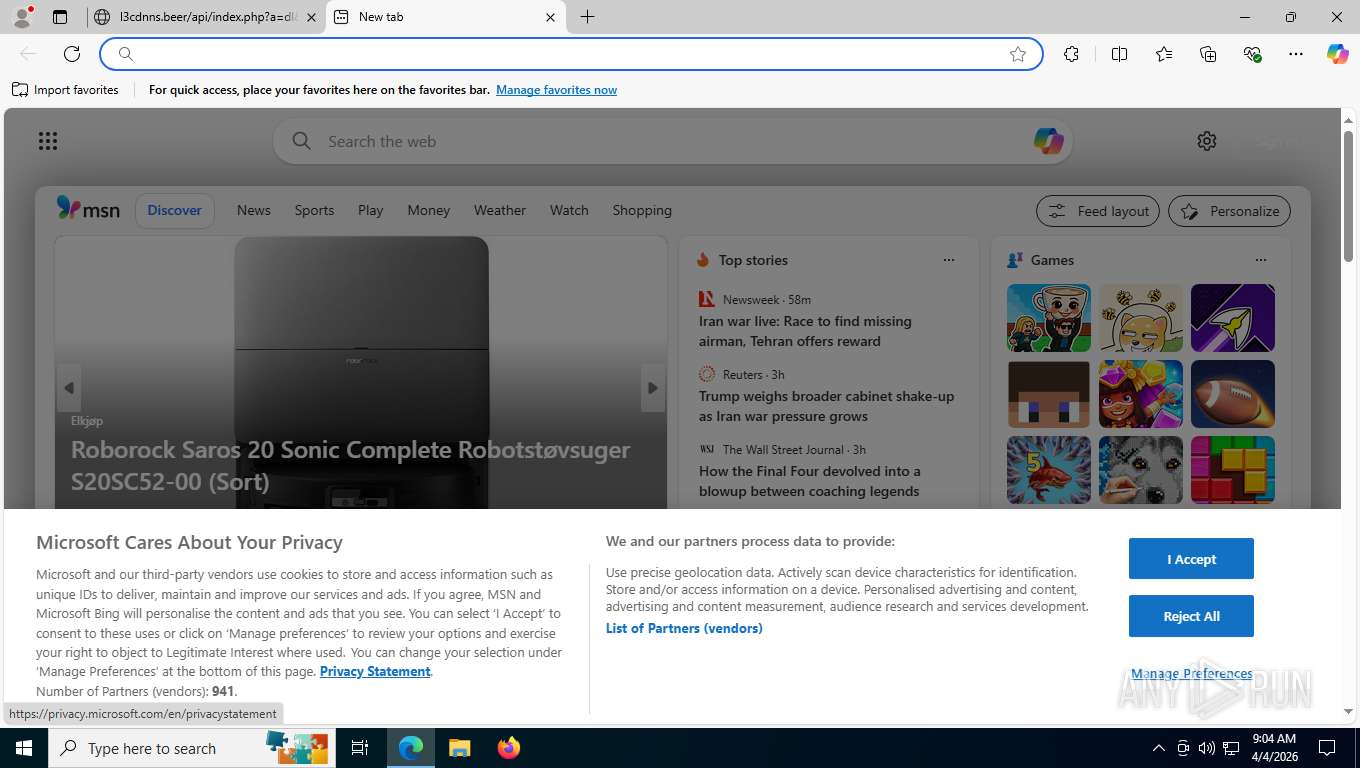
Task: Click Reject All on privacy banner
Action: [x=1191, y=616]
